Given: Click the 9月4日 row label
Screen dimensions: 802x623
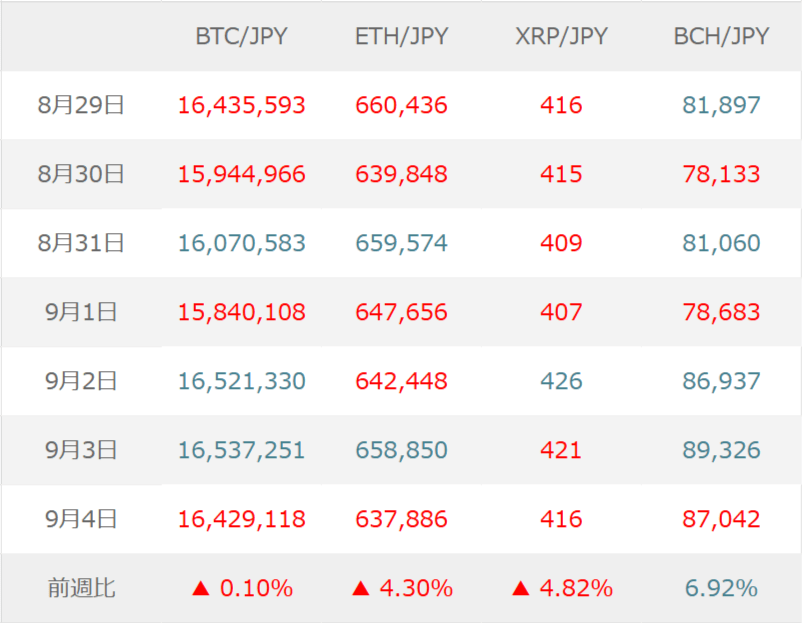Looking at the screenshot, I should [81, 519].
